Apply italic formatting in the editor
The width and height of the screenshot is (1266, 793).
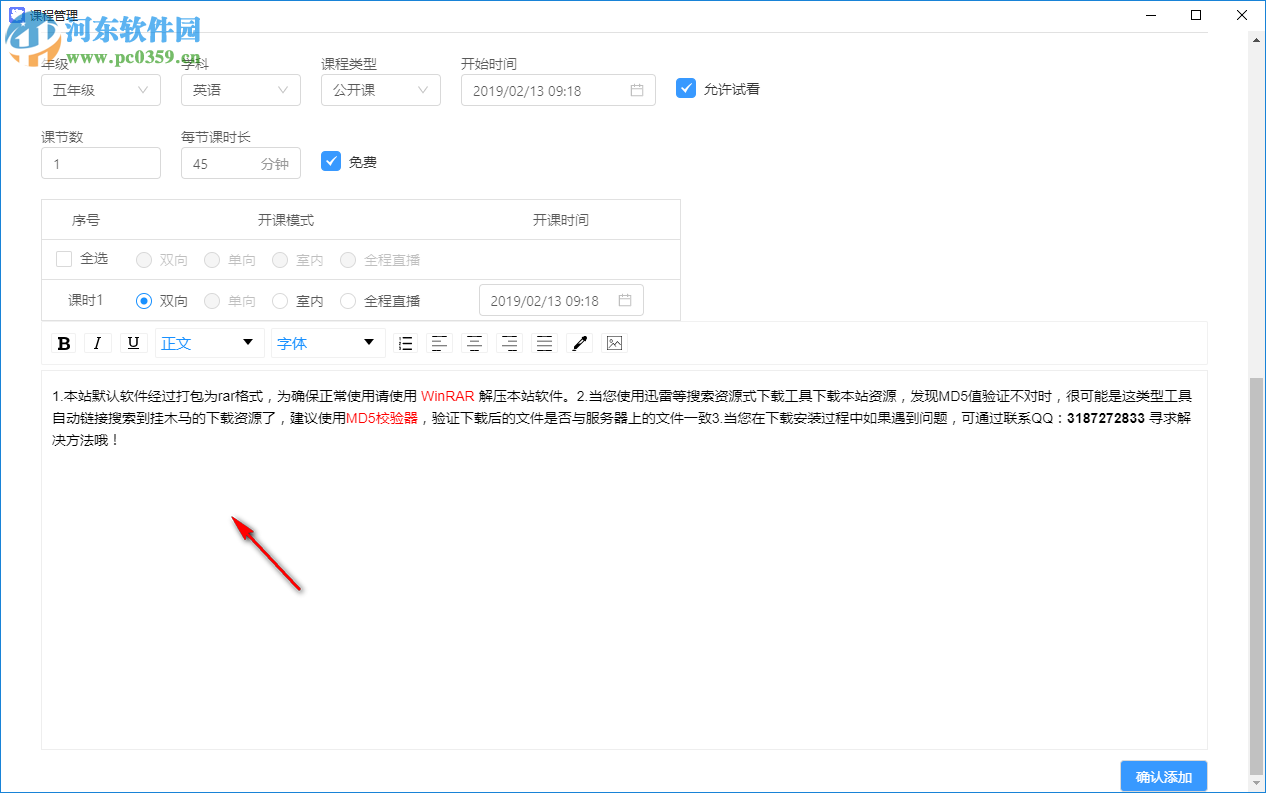[x=98, y=343]
